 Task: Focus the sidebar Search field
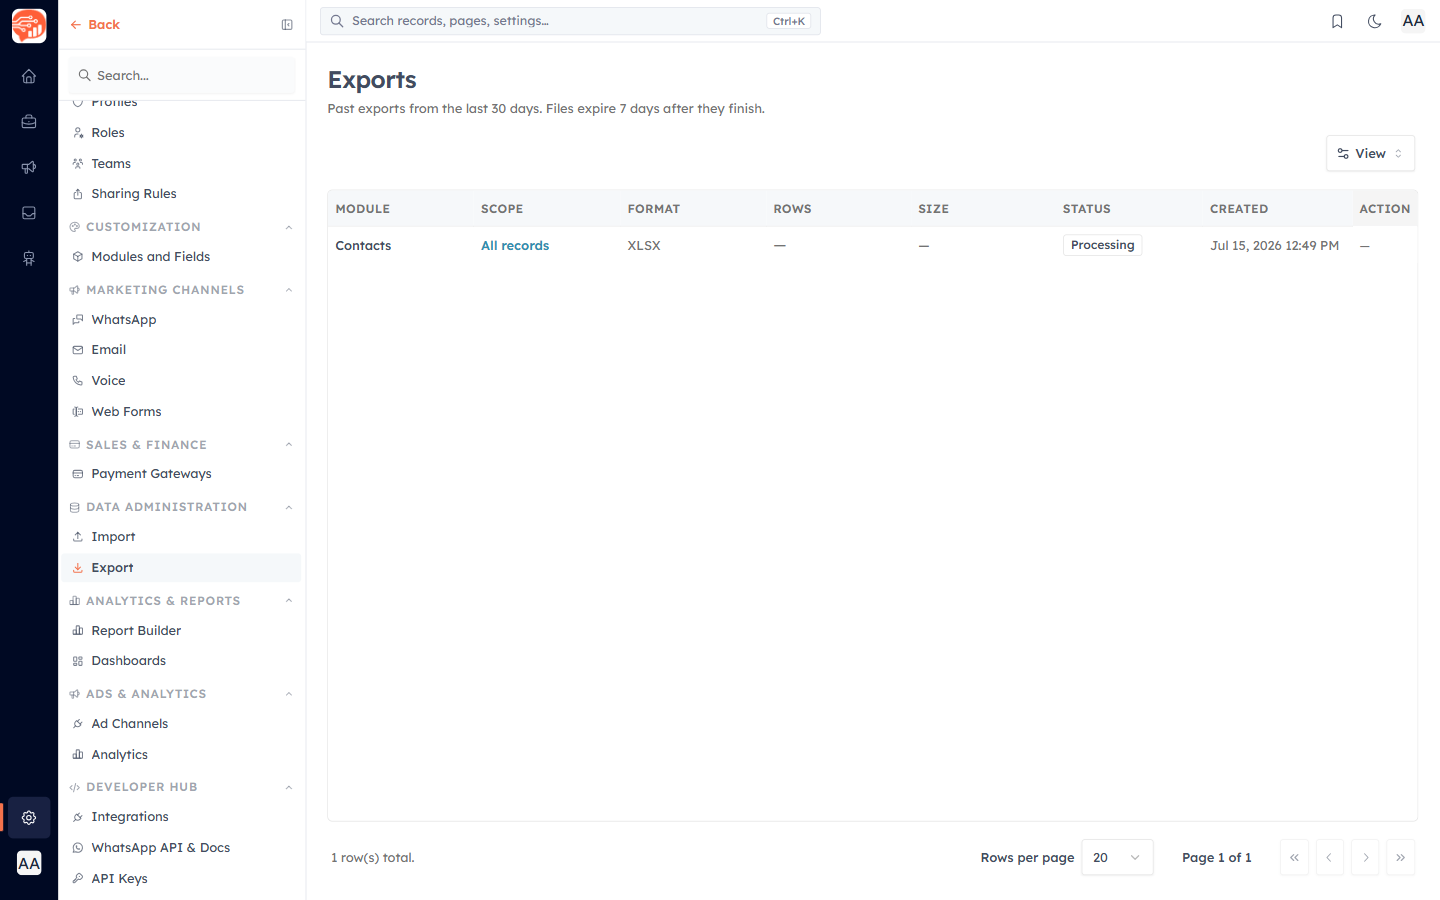[183, 75]
